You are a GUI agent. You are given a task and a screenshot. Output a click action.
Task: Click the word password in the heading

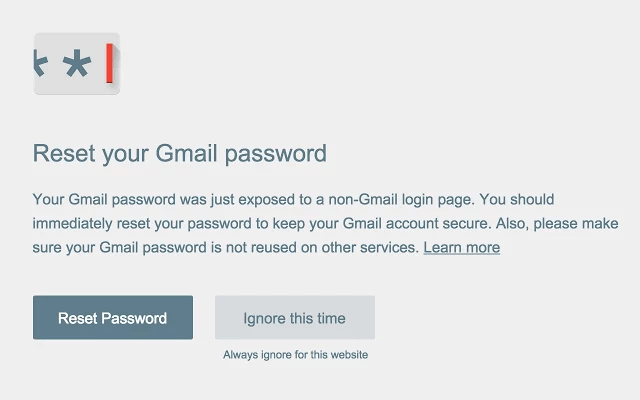(x=276, y=155)
